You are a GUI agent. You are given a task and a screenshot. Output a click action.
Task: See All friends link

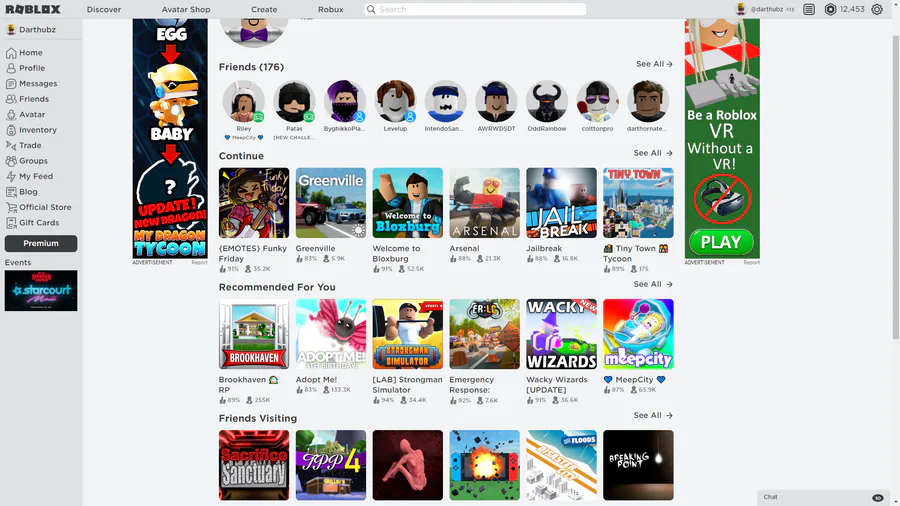click(654, 64)
